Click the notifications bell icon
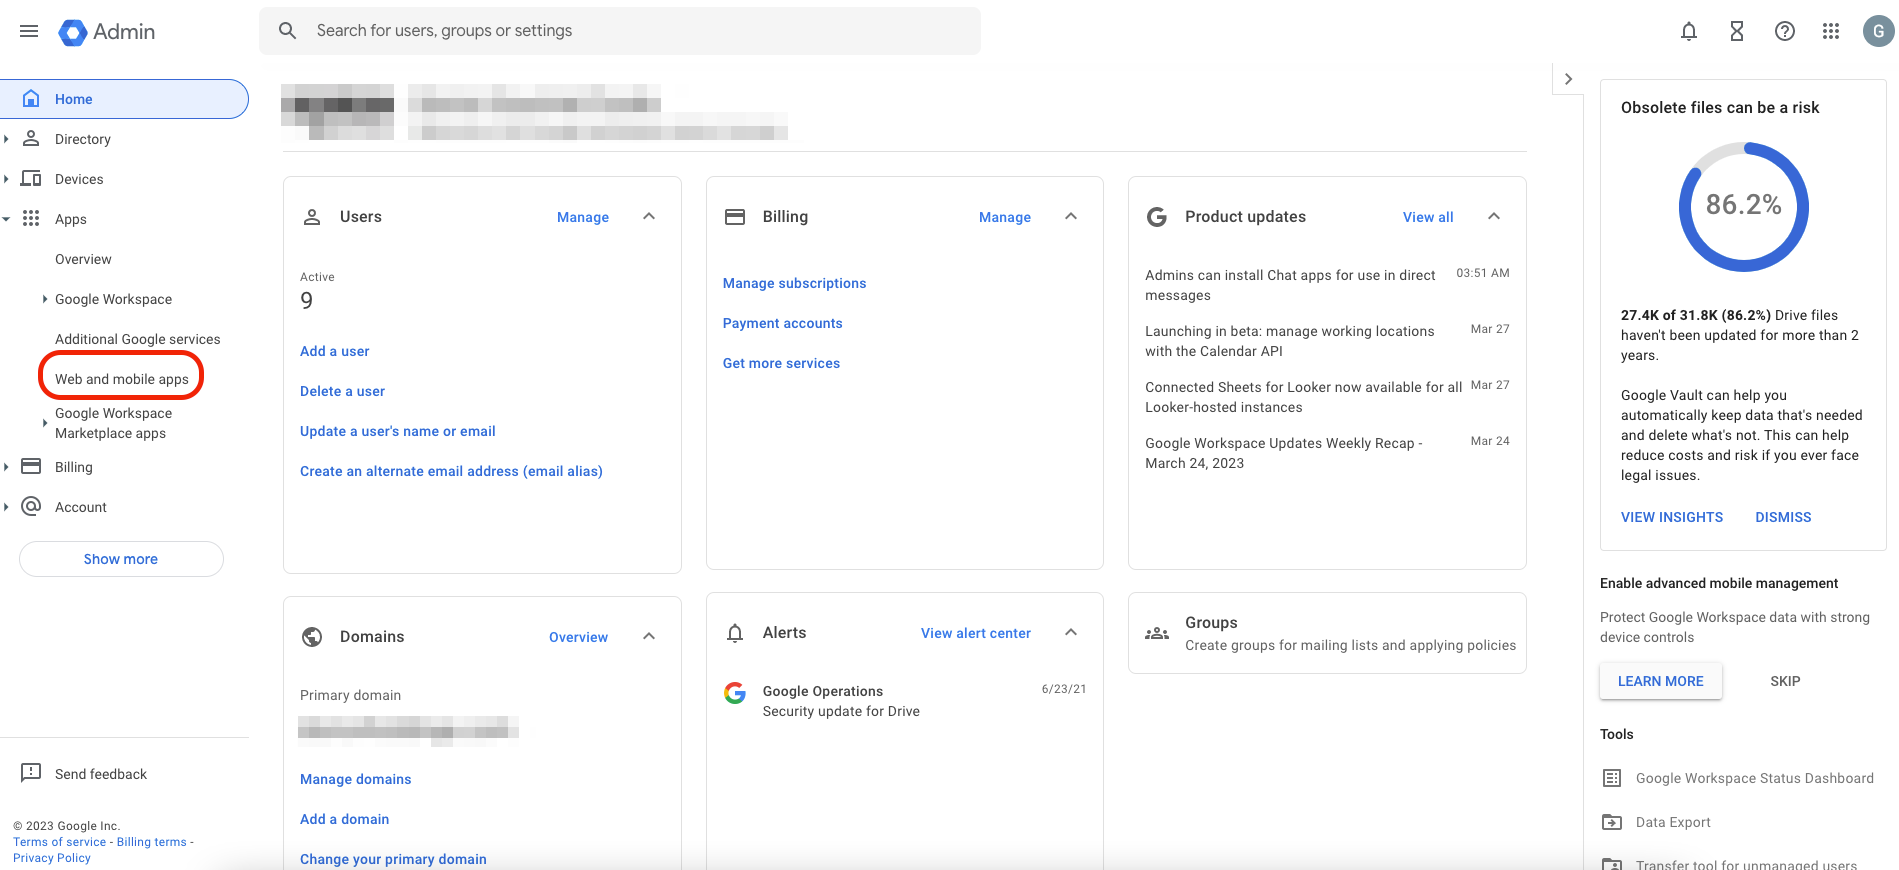Viewport: 1899px width, 870px height. pyautogui.click(x=1688, y=31)
